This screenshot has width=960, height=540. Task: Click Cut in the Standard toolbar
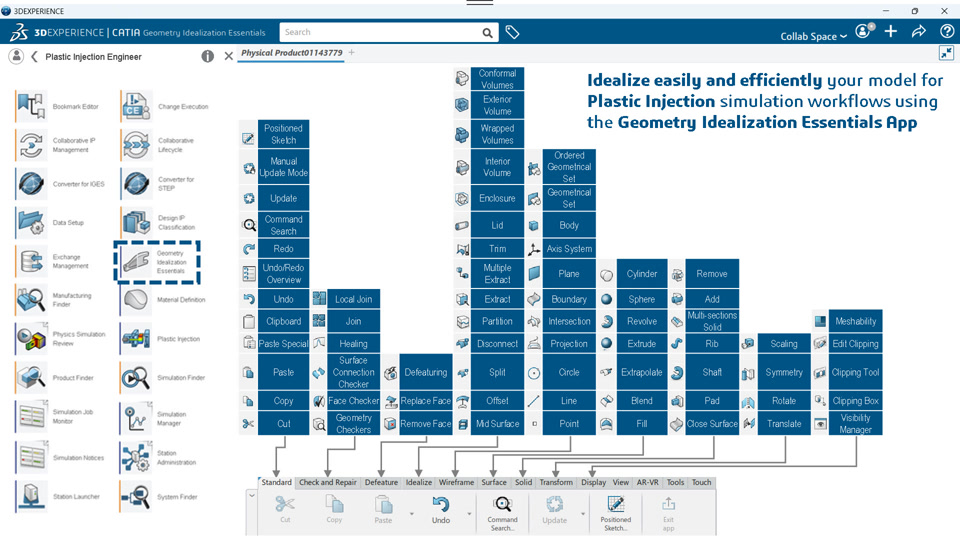pyautogui.click(x=285, y=509)
